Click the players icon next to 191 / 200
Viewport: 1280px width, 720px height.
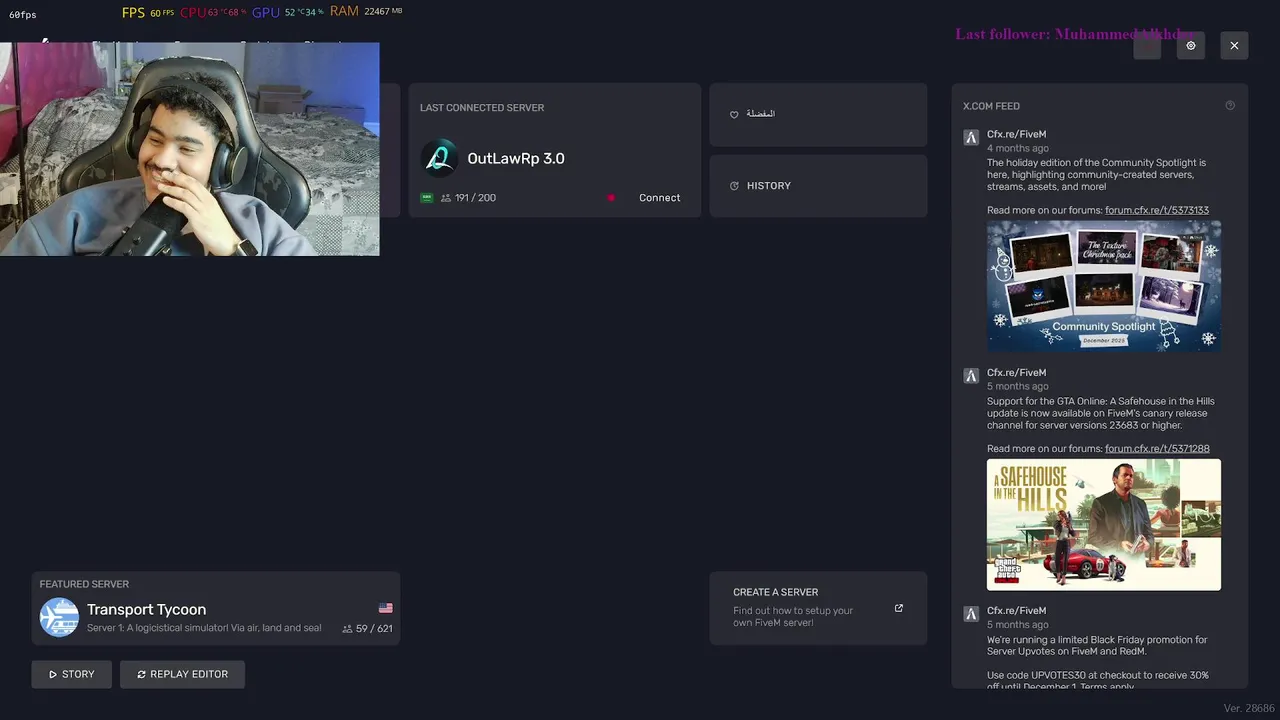(446, 198)
